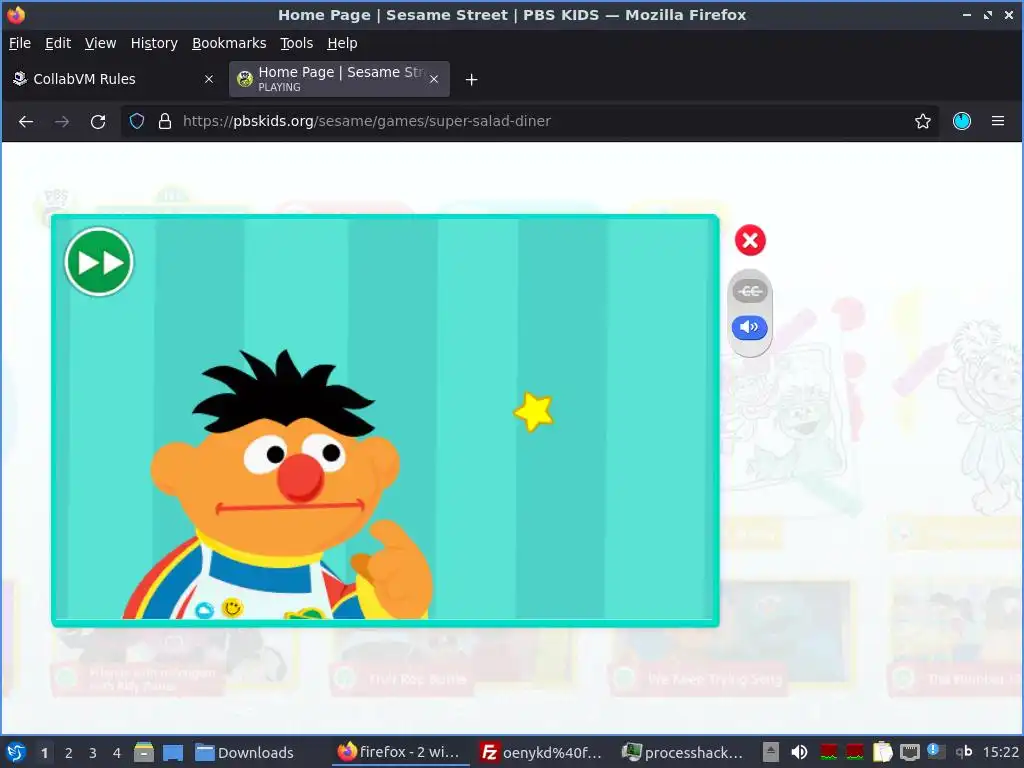Click the second red resource monitor icon

click(x=854, y=752)
